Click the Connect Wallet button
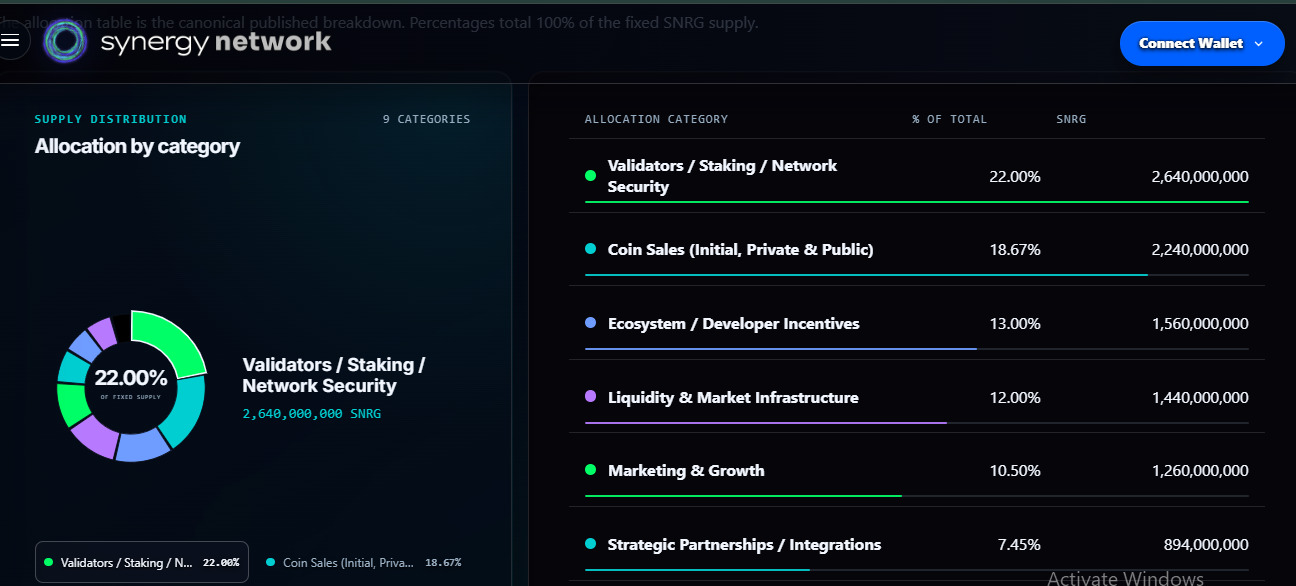The image size is (1296, 586). (1202, 43)
